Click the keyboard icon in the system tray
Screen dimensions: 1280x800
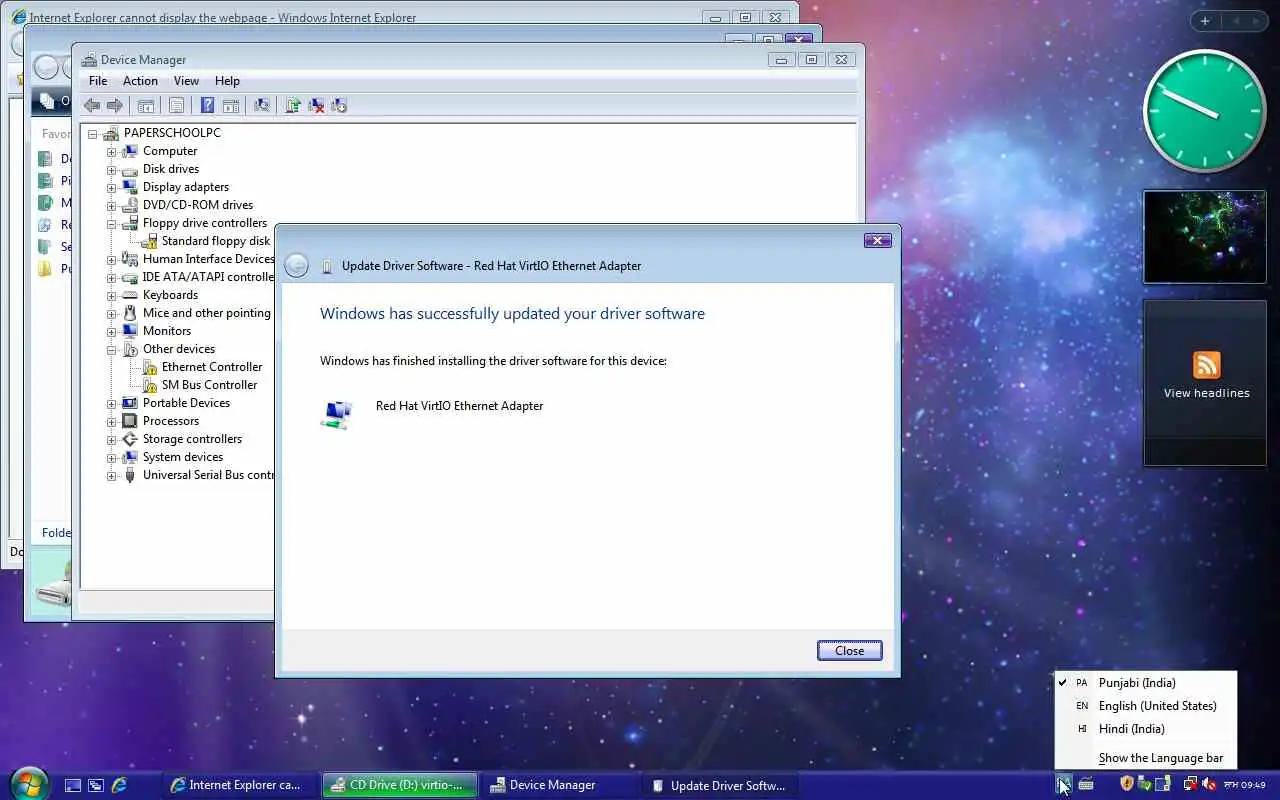click(x=1086, y=784)
